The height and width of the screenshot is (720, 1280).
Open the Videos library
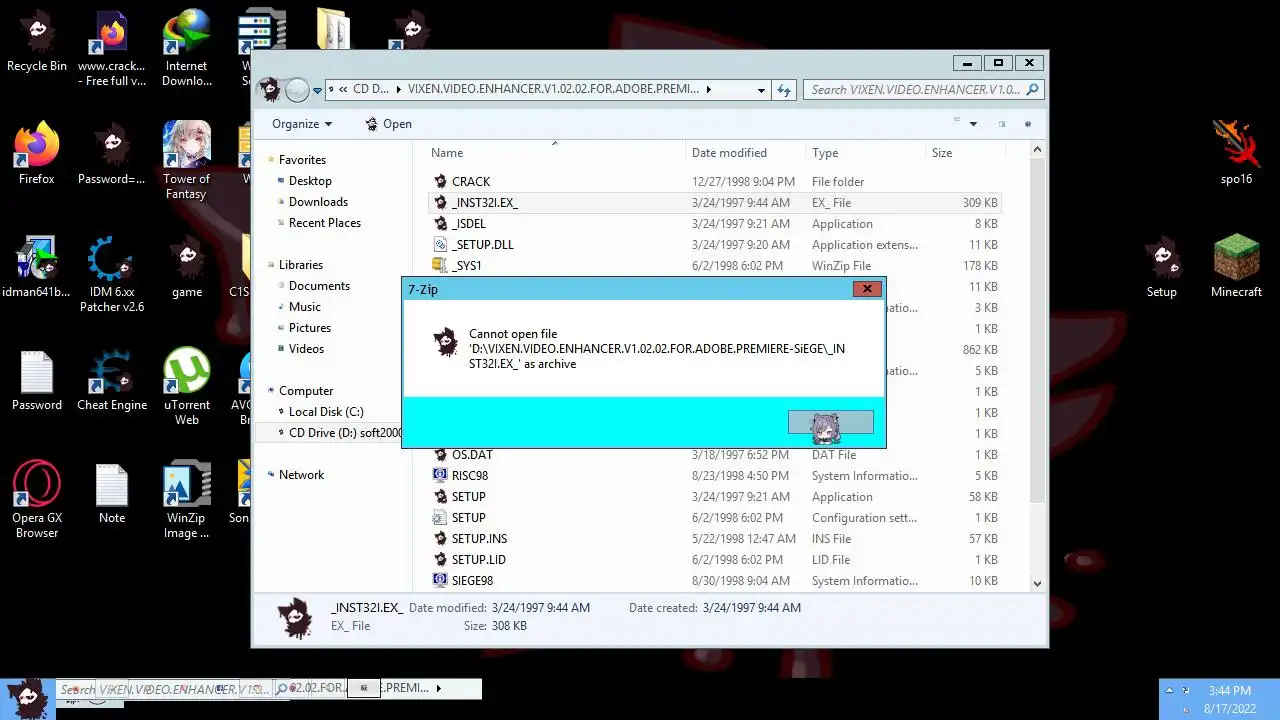tap(306, 349)
